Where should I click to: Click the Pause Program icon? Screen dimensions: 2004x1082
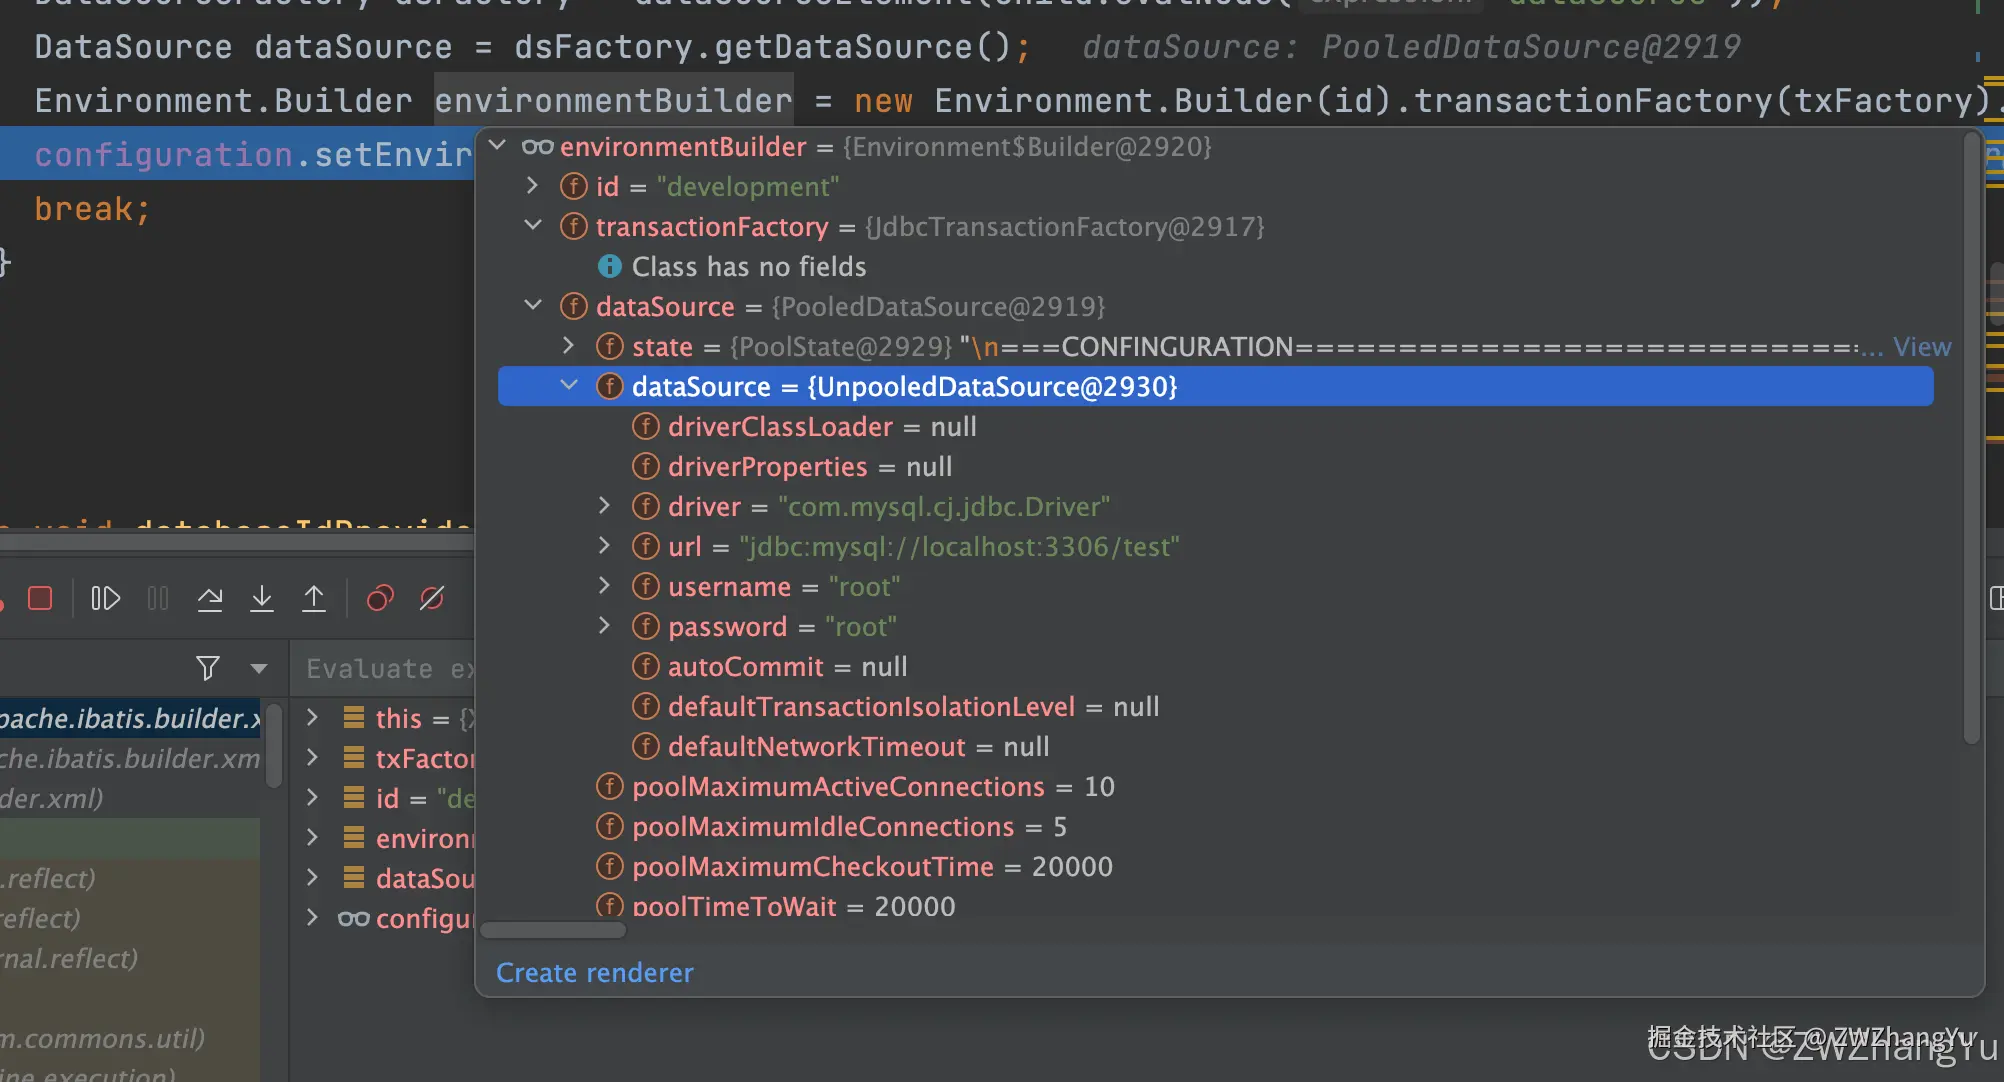pos(158,598)
